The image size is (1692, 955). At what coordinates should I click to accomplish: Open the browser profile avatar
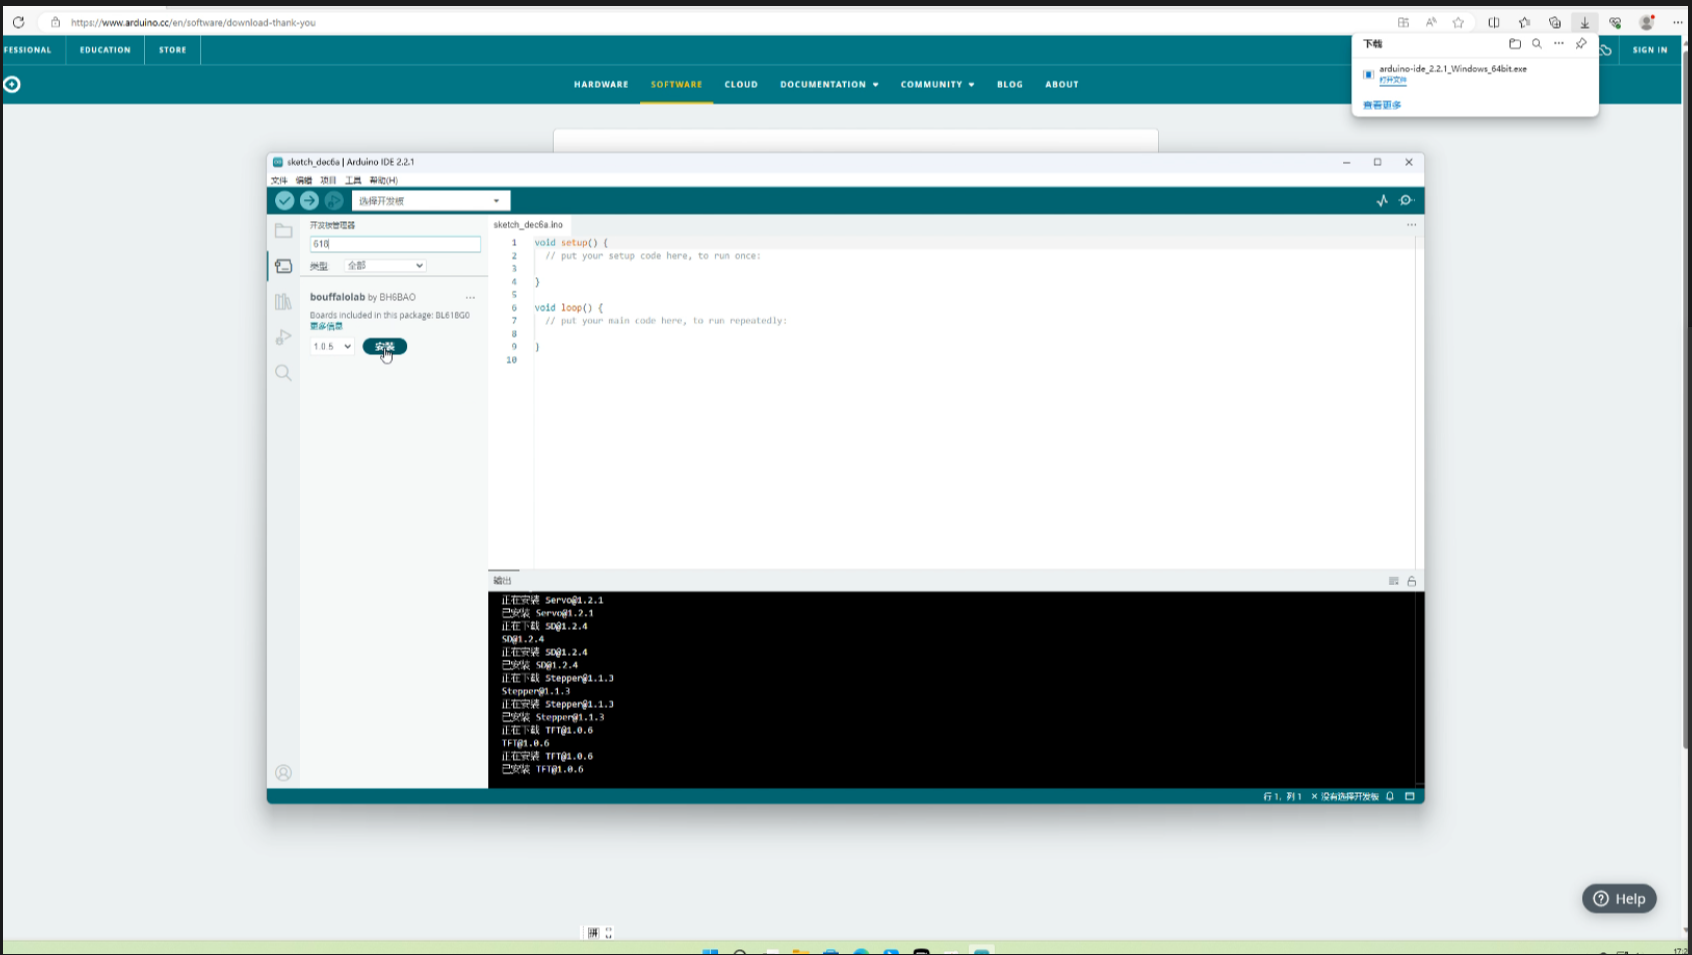point(1647,22)
